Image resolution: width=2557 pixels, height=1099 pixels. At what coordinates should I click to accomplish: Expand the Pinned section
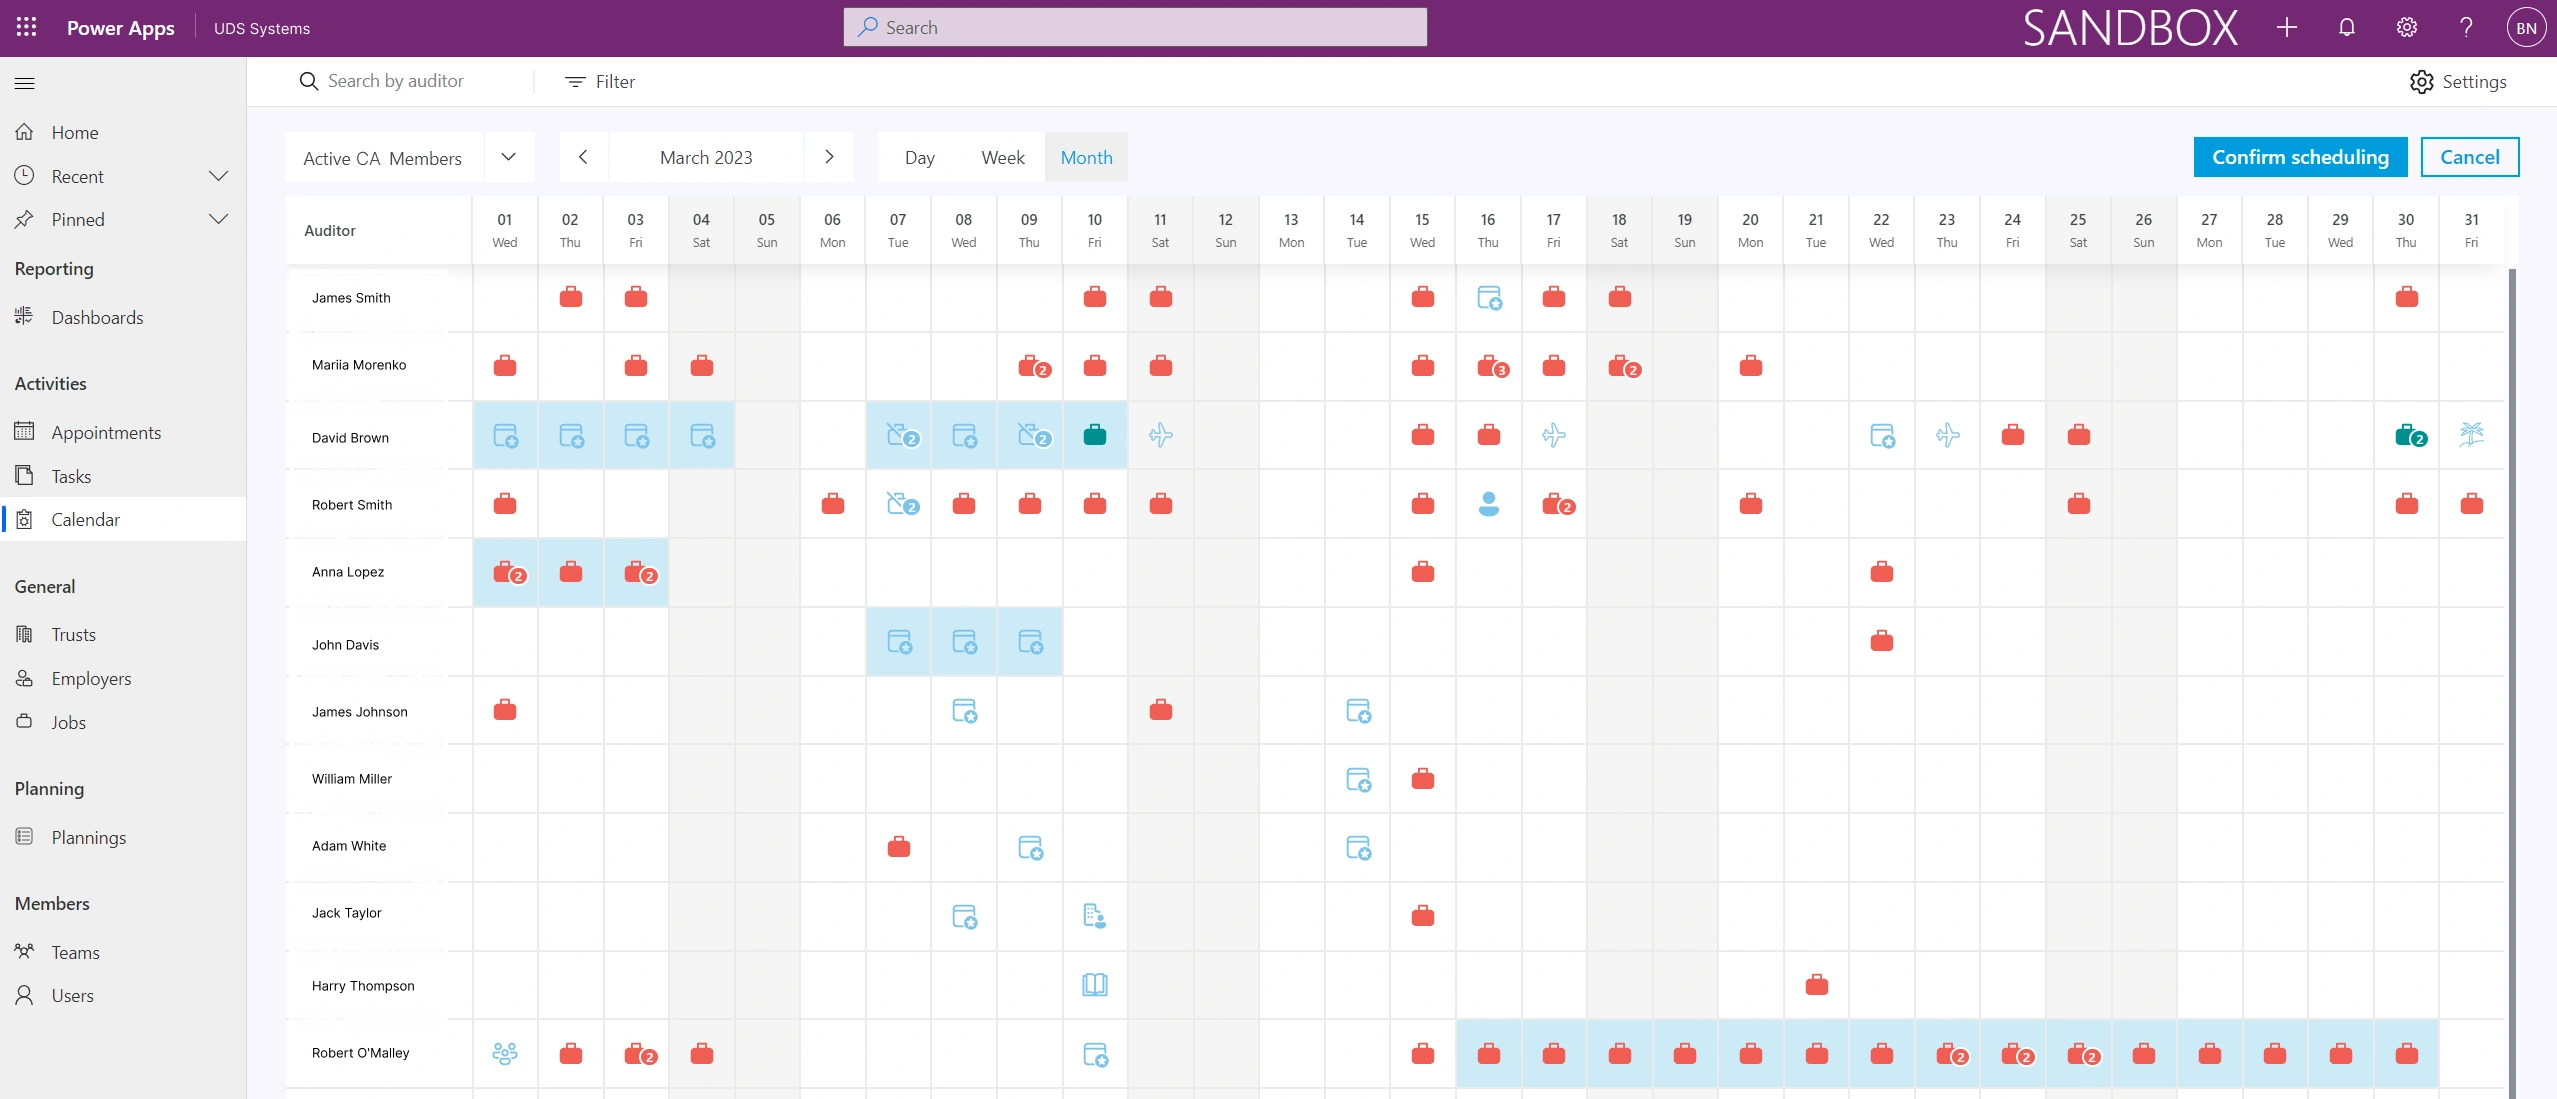219,219
